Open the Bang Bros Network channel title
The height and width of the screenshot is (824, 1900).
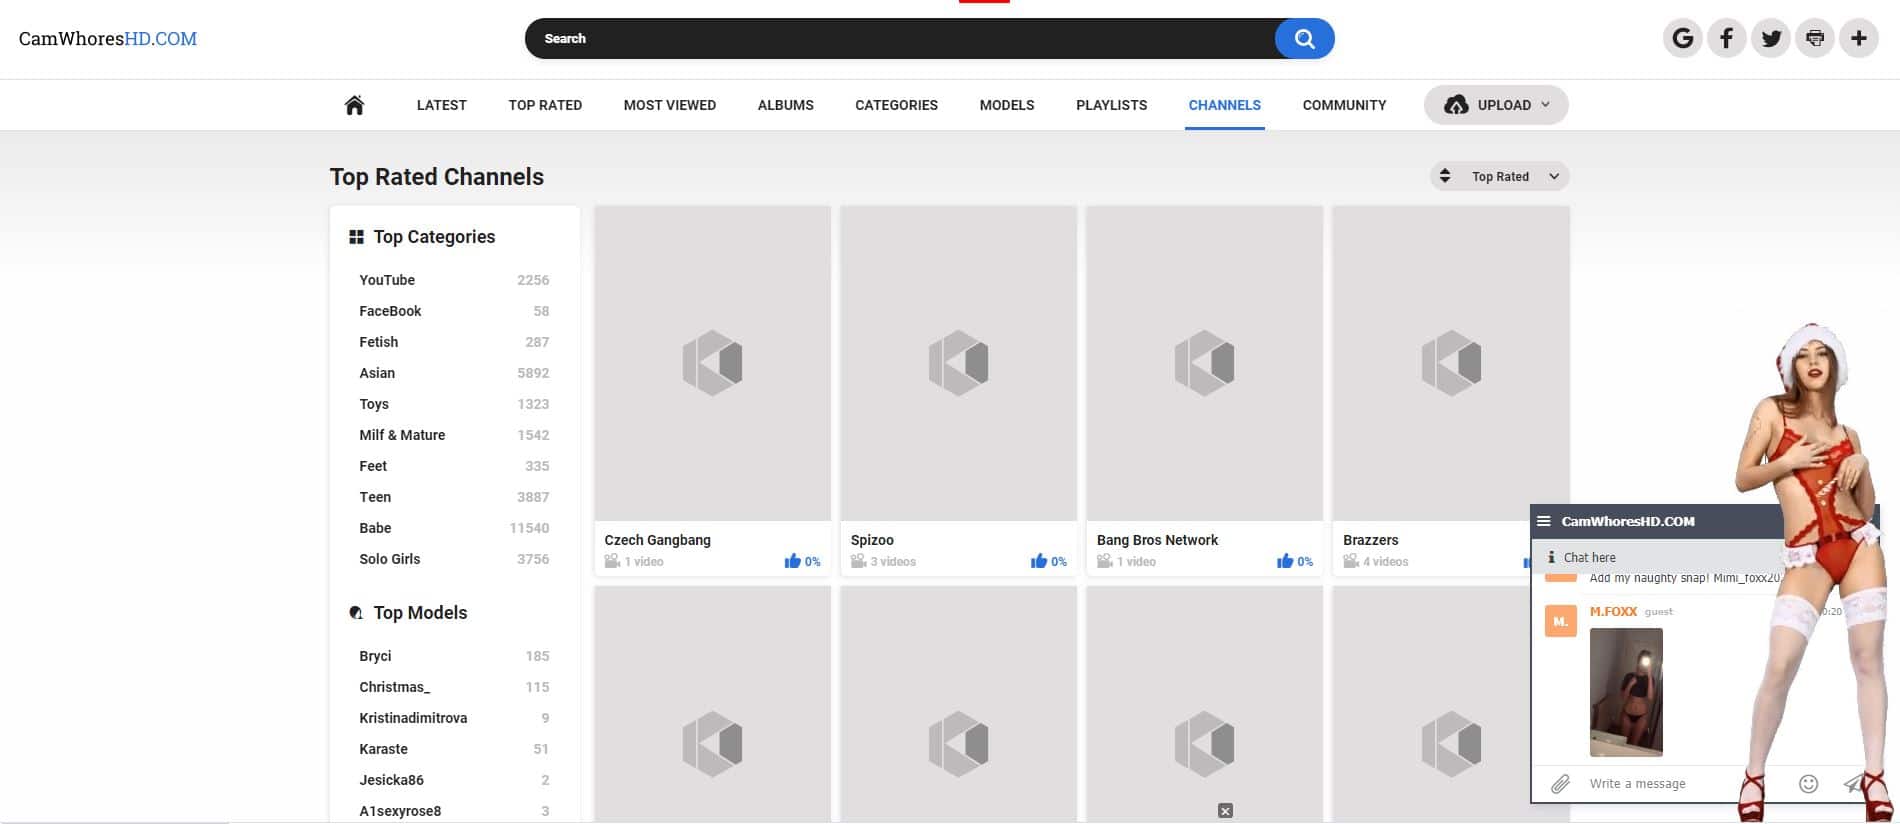[x=1157, y=540]
